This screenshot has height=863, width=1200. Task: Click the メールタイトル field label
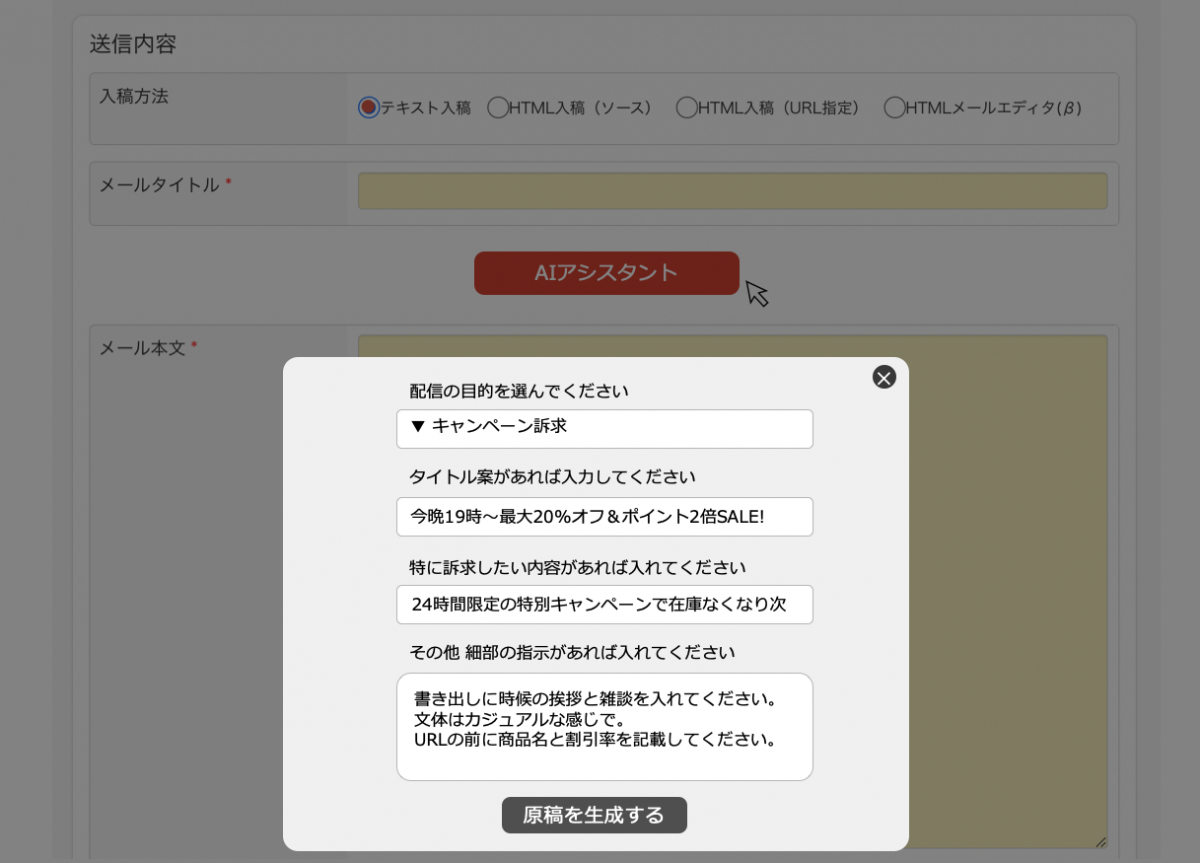(x=159, y=185)
